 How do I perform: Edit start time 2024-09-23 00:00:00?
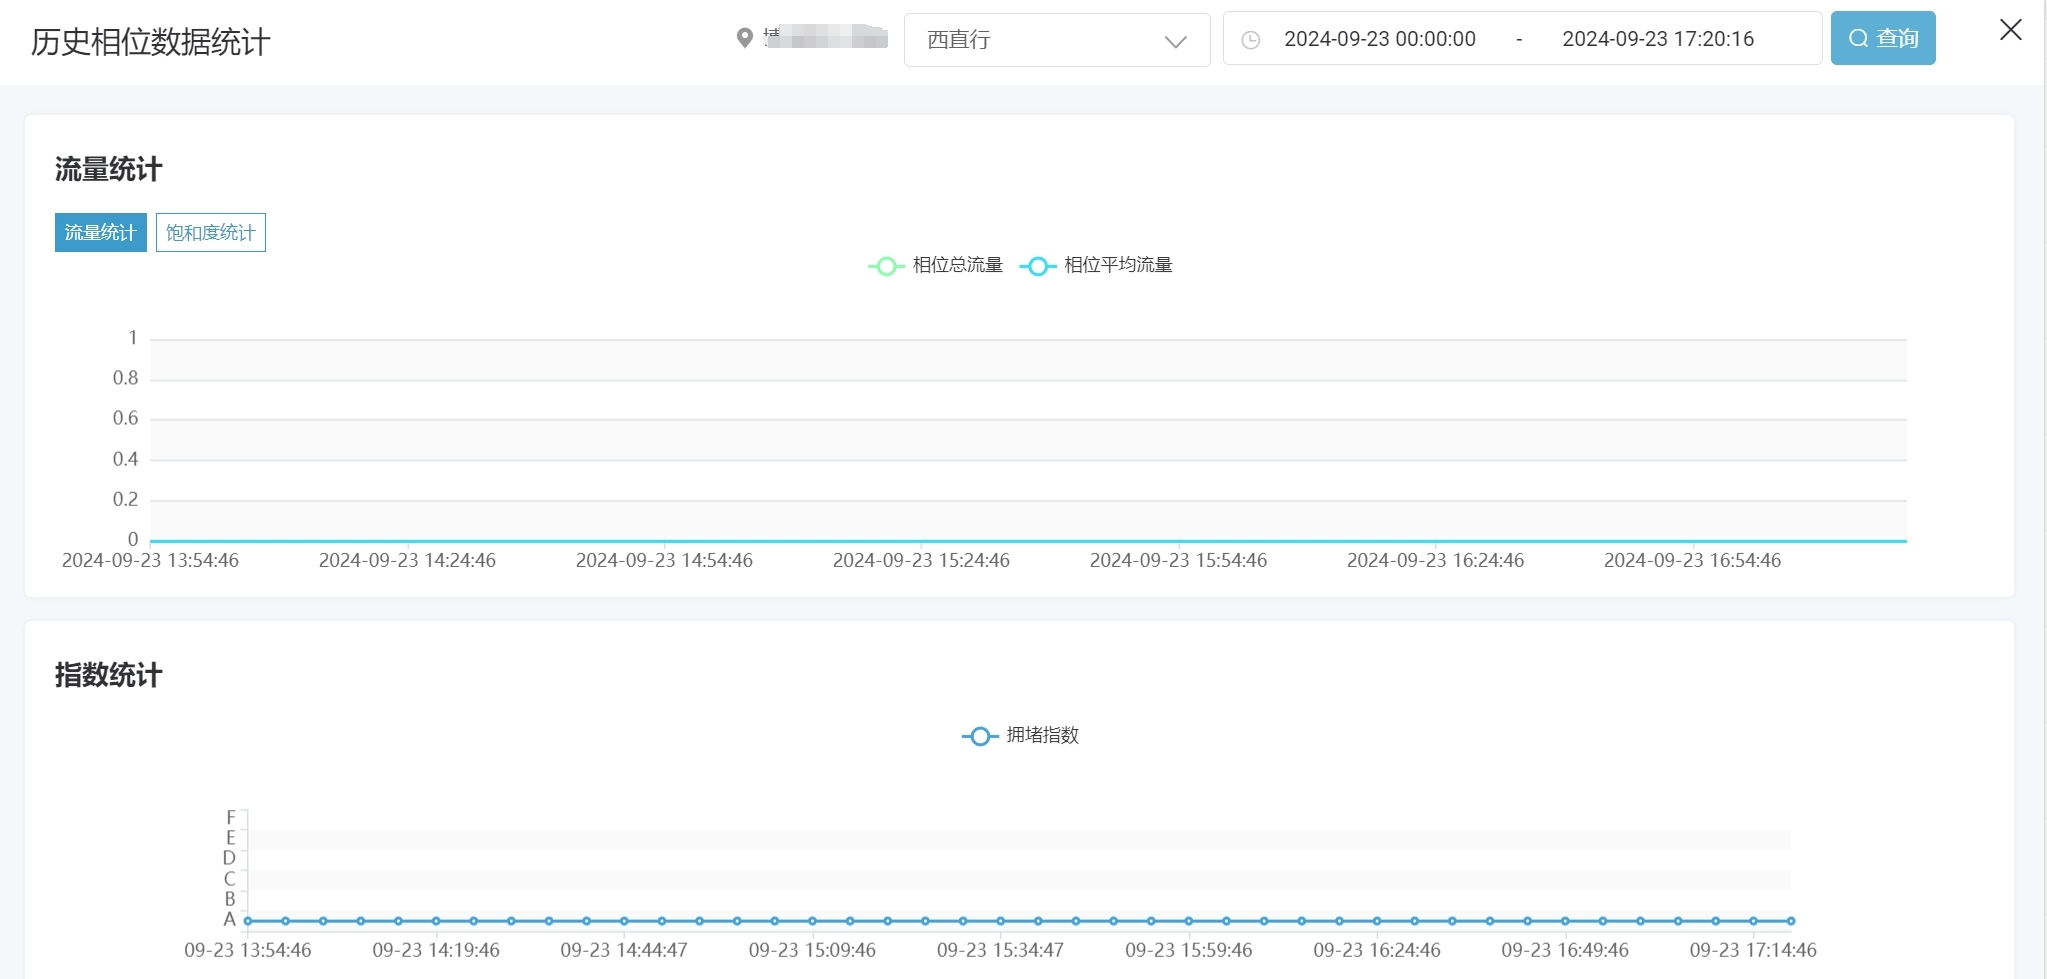1379,39
